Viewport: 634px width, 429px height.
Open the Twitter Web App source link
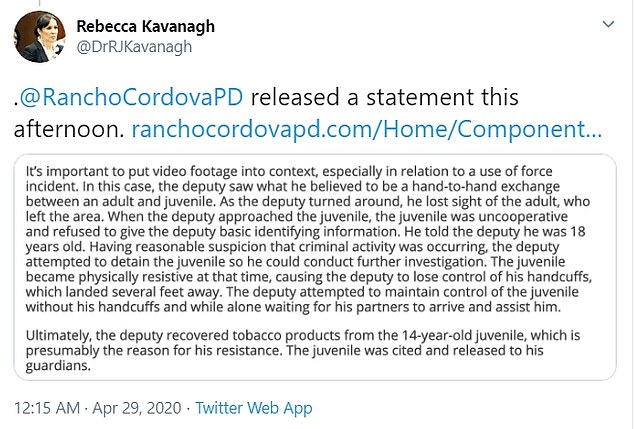pos(254,408)
